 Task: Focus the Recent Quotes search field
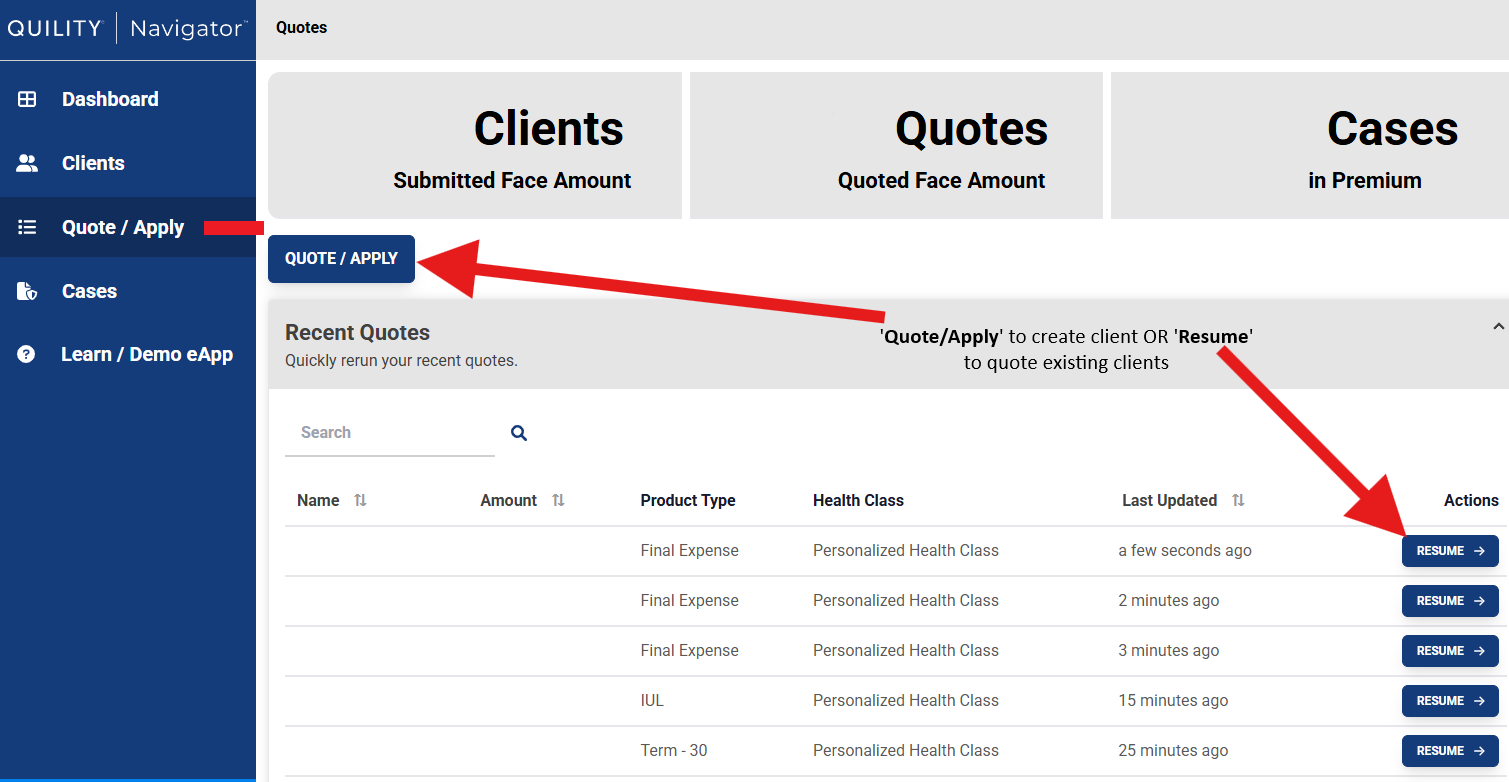coord(389,433)
